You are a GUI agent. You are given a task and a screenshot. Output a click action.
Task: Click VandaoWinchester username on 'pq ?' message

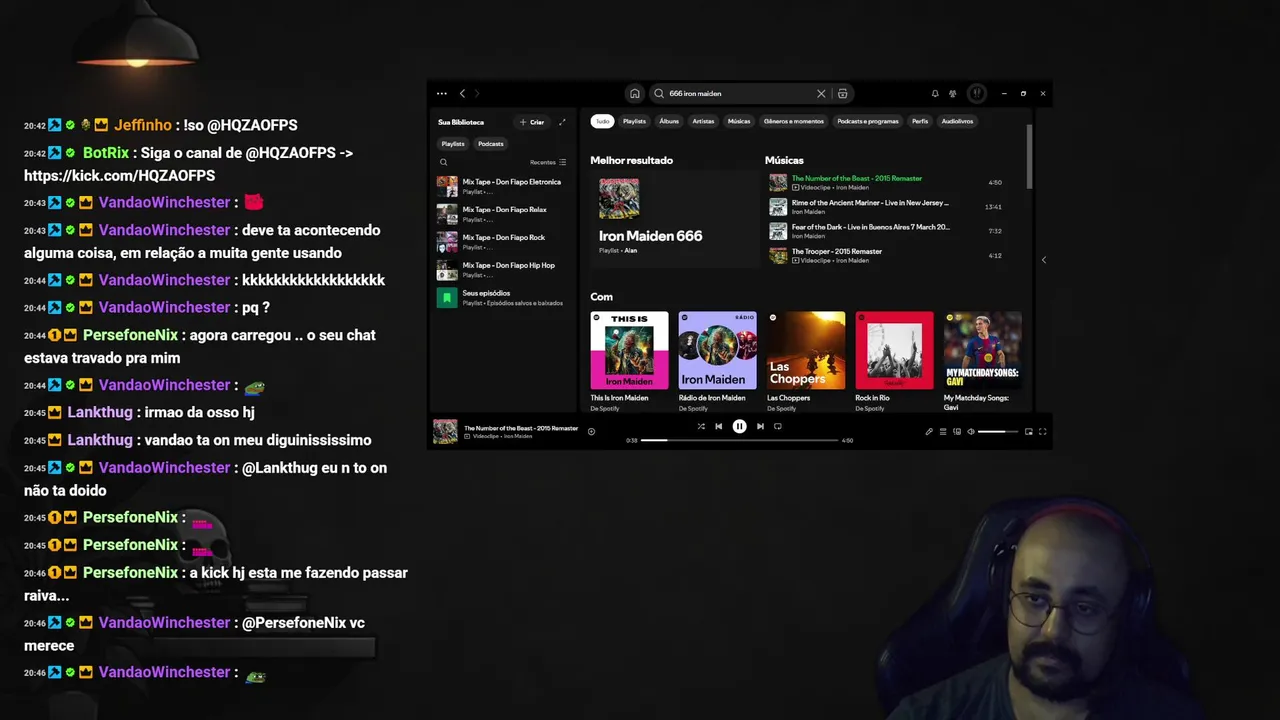point(164,307)
